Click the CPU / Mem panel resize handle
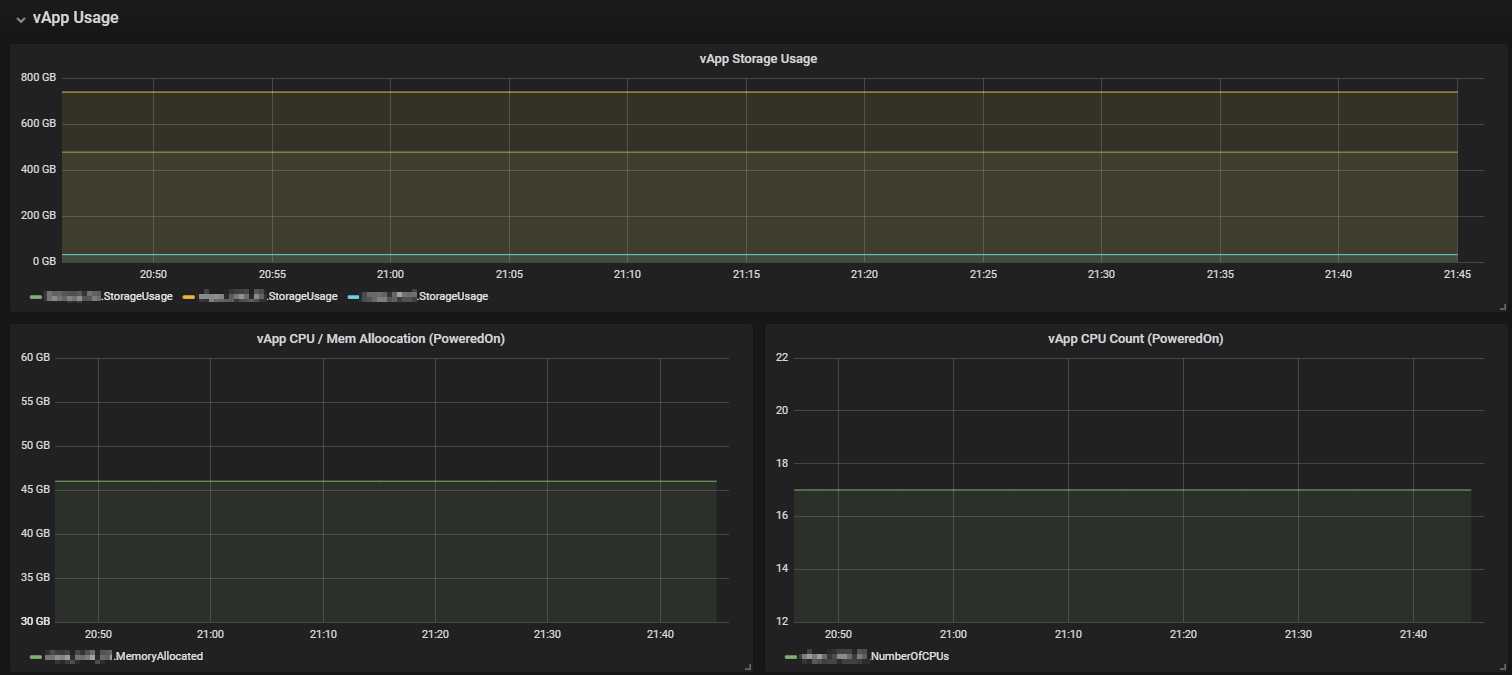 746,667
